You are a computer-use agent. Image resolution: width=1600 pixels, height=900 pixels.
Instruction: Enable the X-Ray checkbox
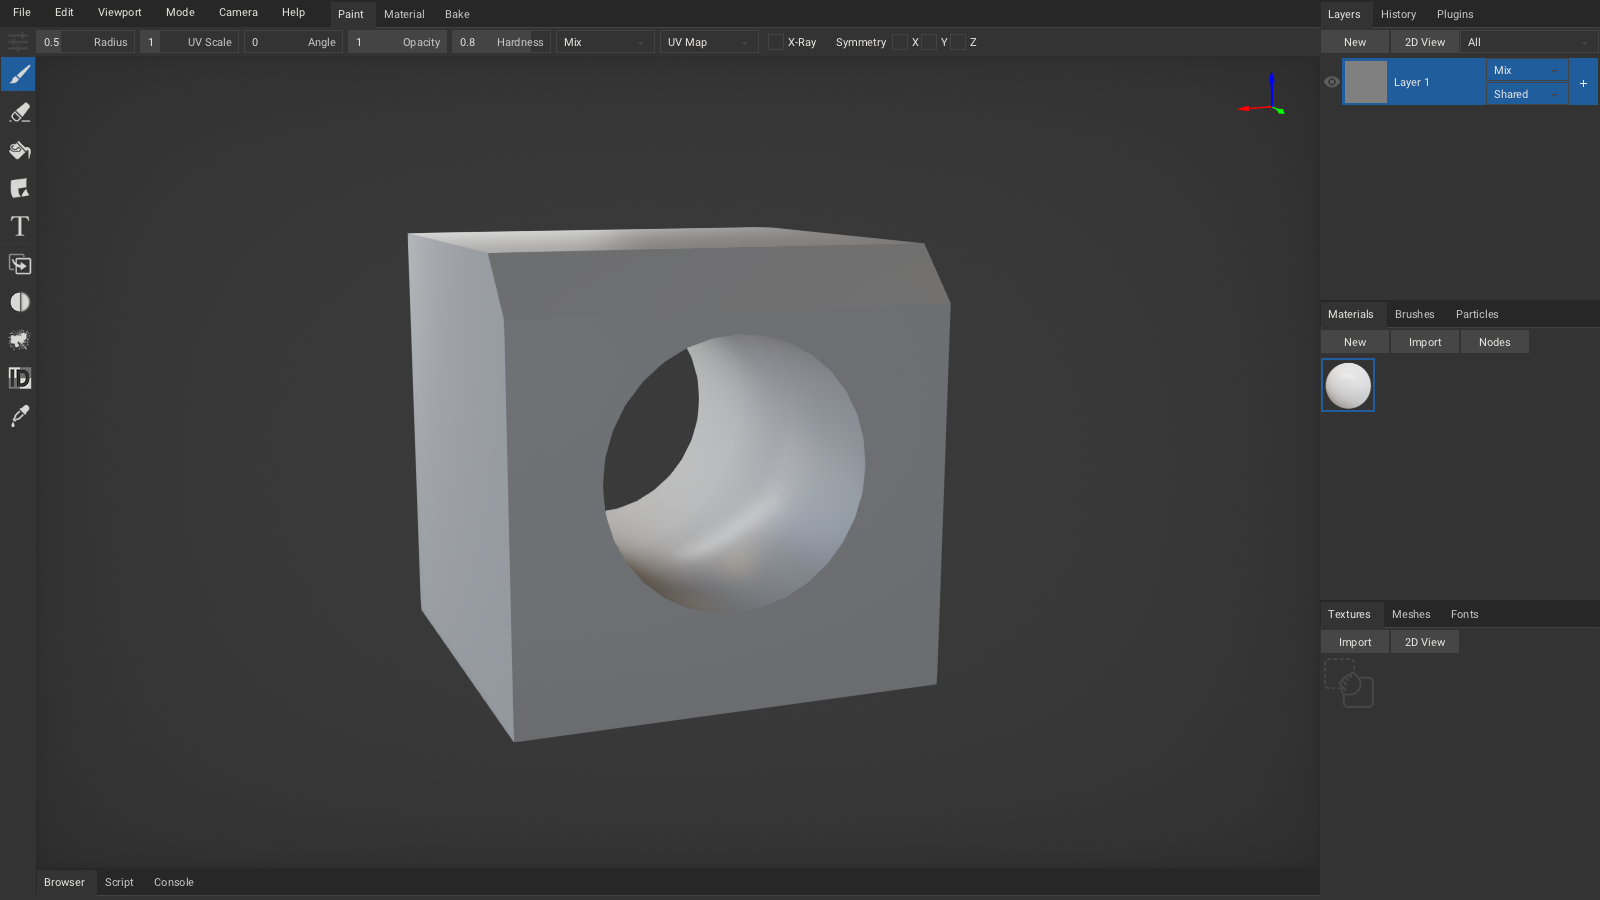[x=776, y=42]
